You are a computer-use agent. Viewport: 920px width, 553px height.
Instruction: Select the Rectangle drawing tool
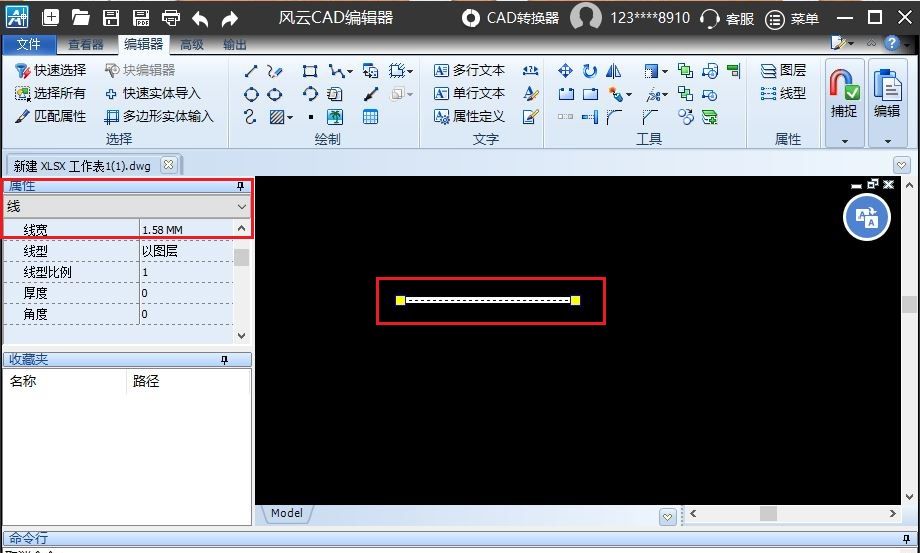coord(310,71)
